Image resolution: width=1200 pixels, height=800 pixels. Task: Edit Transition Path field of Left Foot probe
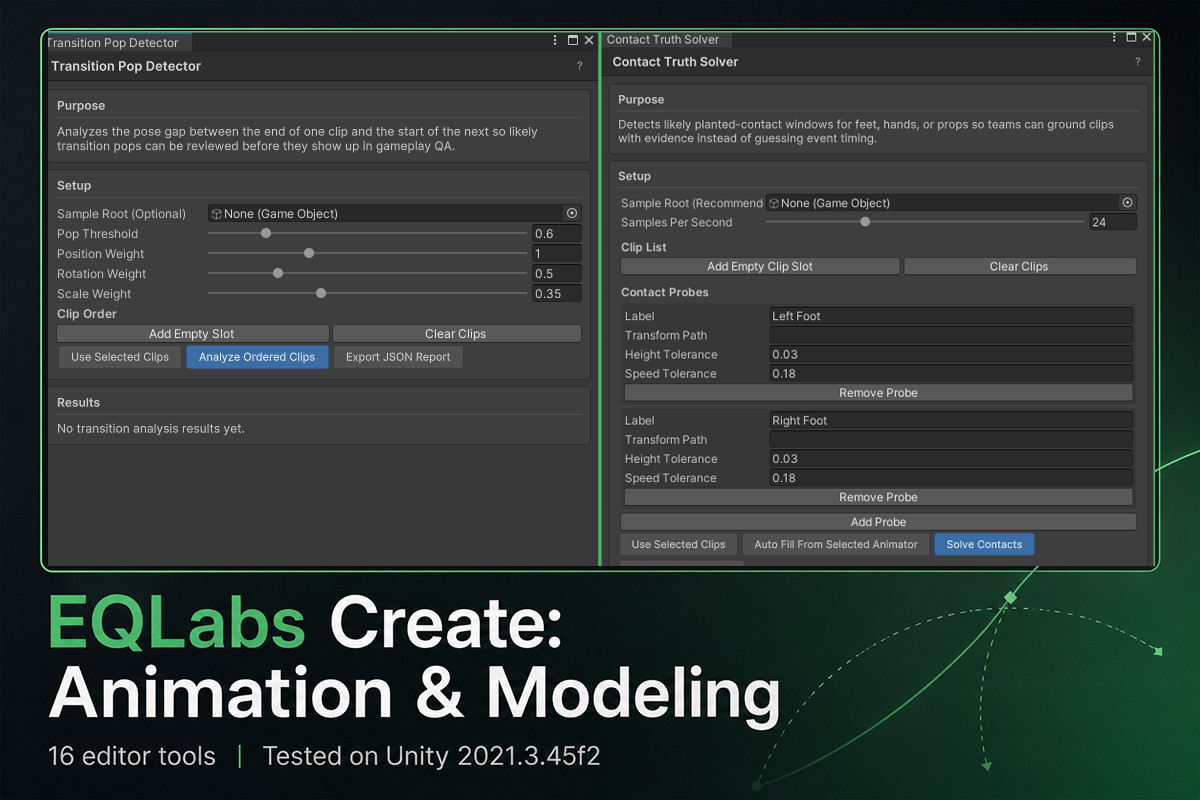(950, 335)
